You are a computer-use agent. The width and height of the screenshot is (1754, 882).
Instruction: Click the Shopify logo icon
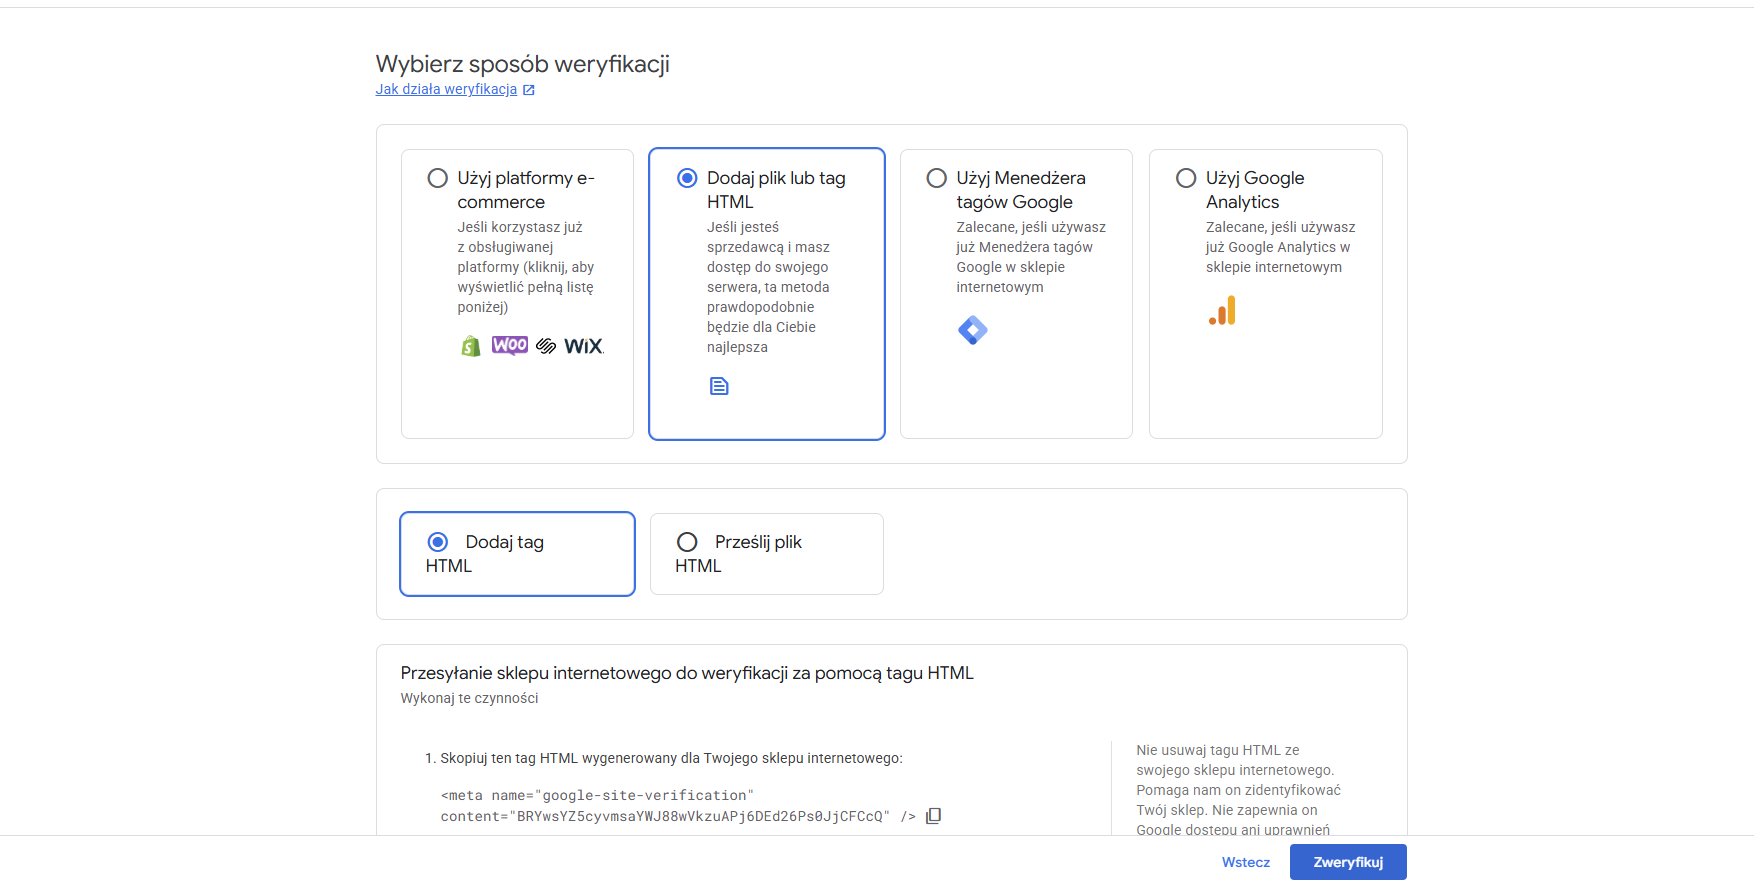click(x=470, y=346)
